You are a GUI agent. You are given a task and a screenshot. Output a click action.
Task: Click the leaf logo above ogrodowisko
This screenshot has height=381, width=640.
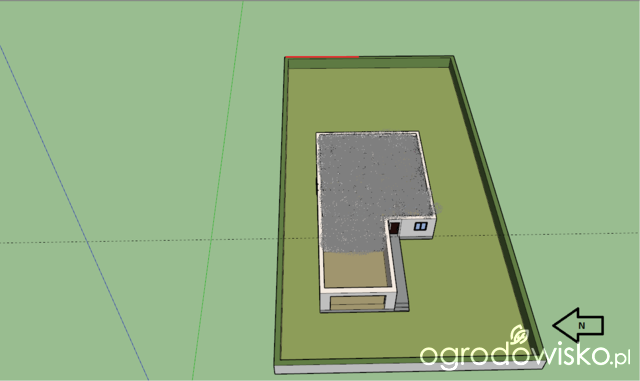point(520,335)
